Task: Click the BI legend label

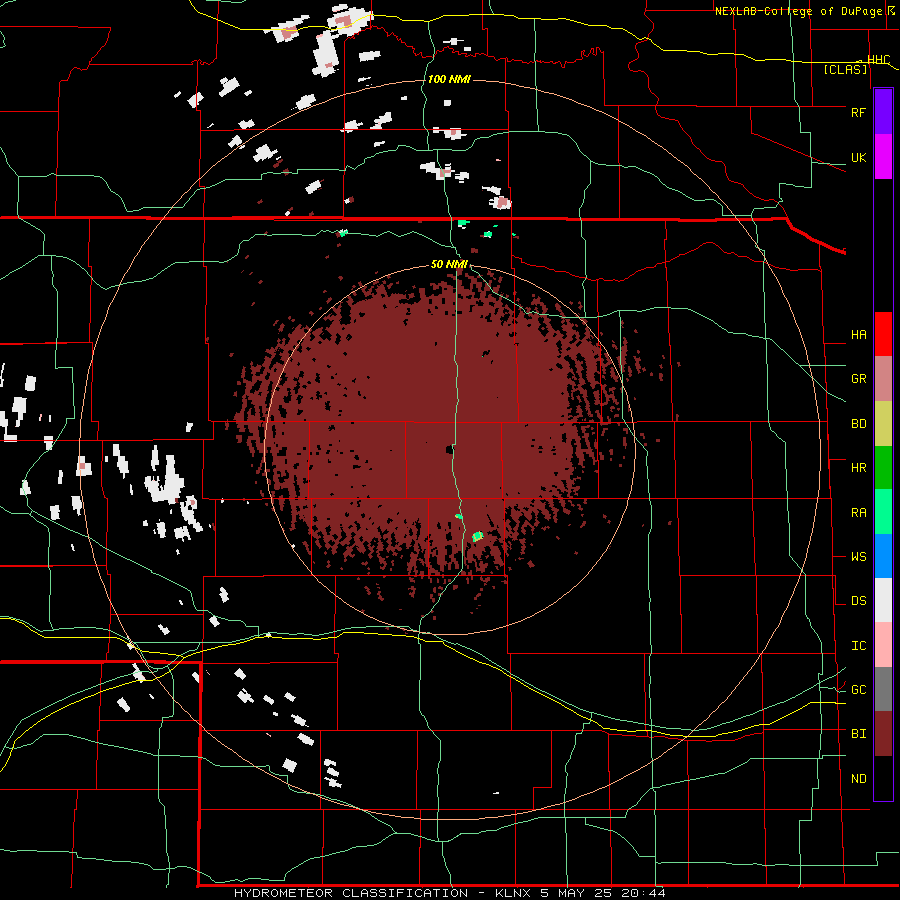Action: [x=858, y=734]
